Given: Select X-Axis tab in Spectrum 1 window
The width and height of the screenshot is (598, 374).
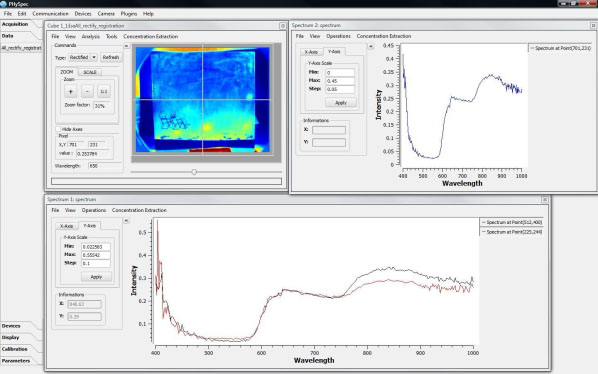Looking at the screenshot, I should (66, 226).
